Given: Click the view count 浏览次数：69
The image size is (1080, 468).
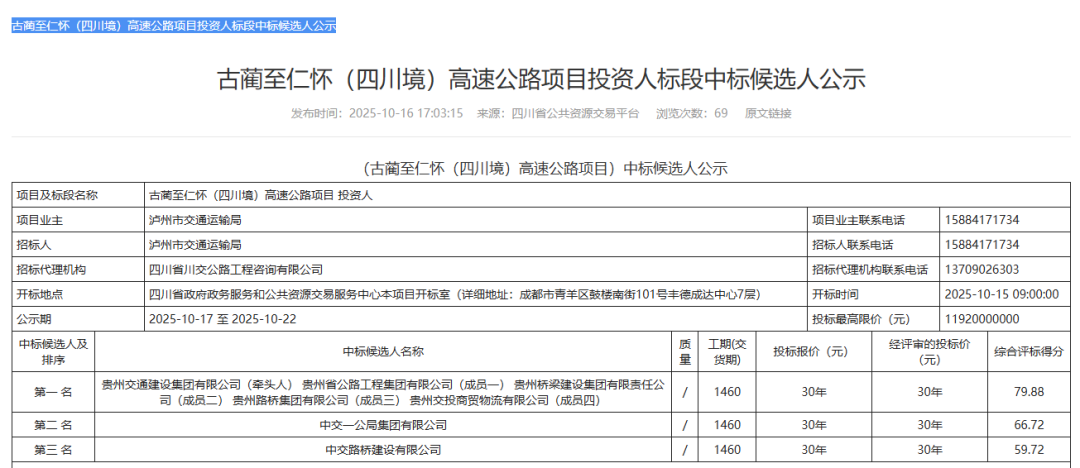Looking at the screenshot, I should pos(692,114).
